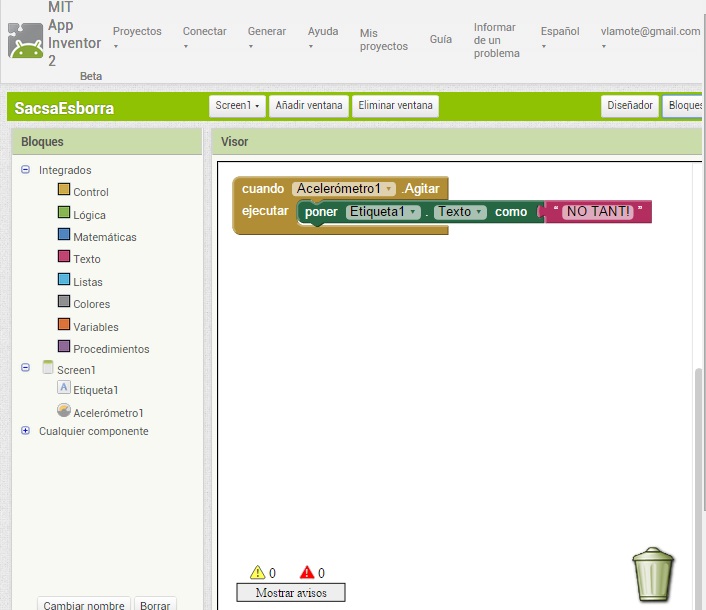Image resolution: width=706 pixels, height=610 pixels.
Task: Click the Etiqueta1 label component icon
Action: [64, 387]
